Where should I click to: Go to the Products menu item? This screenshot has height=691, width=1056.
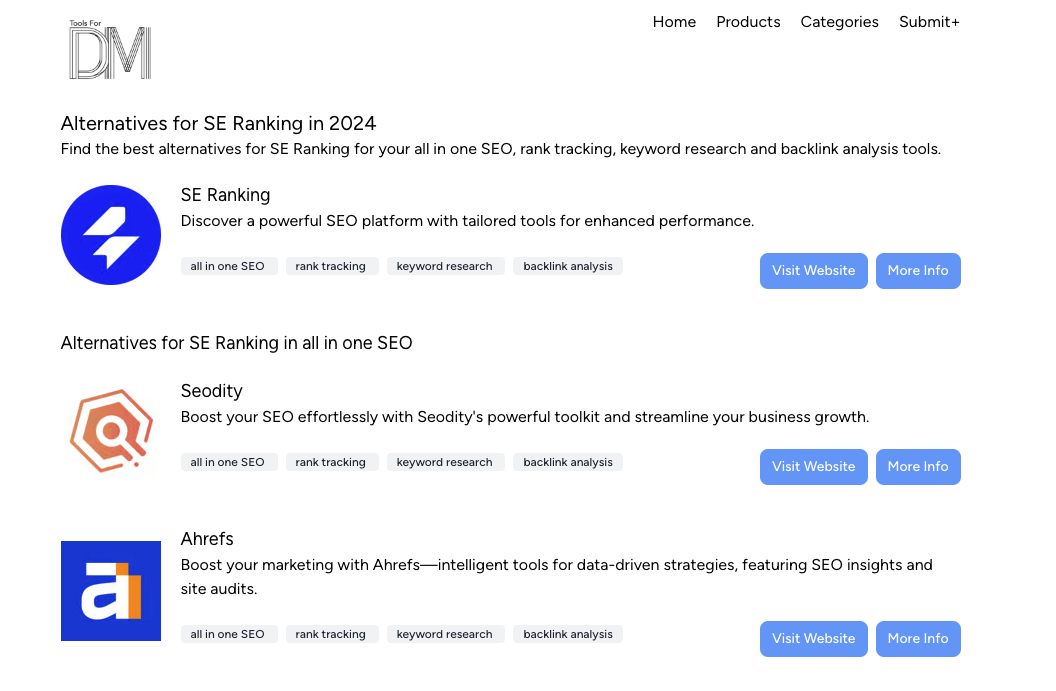[748, 22]
